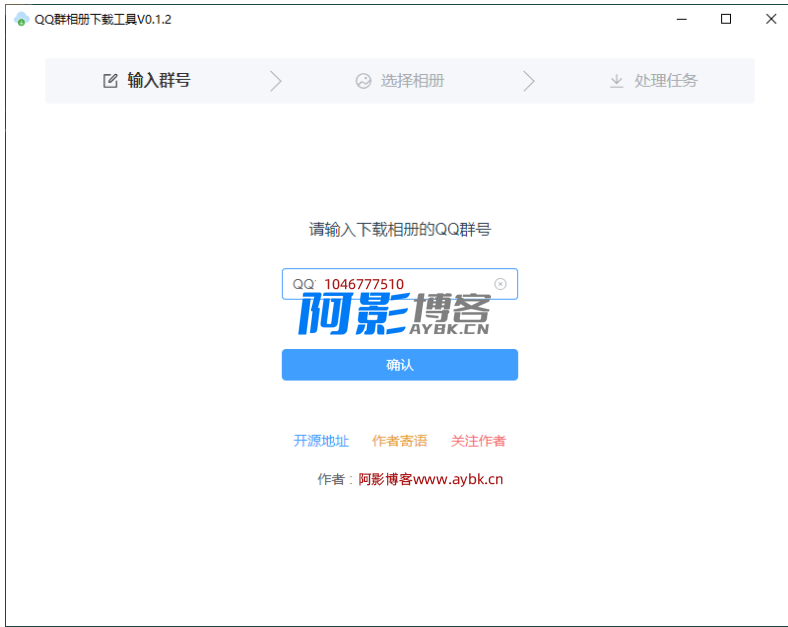The width and height of the screenshot is (788, 627).
Task: Open the 开源地址 link
Action: (x=321, y=441)
